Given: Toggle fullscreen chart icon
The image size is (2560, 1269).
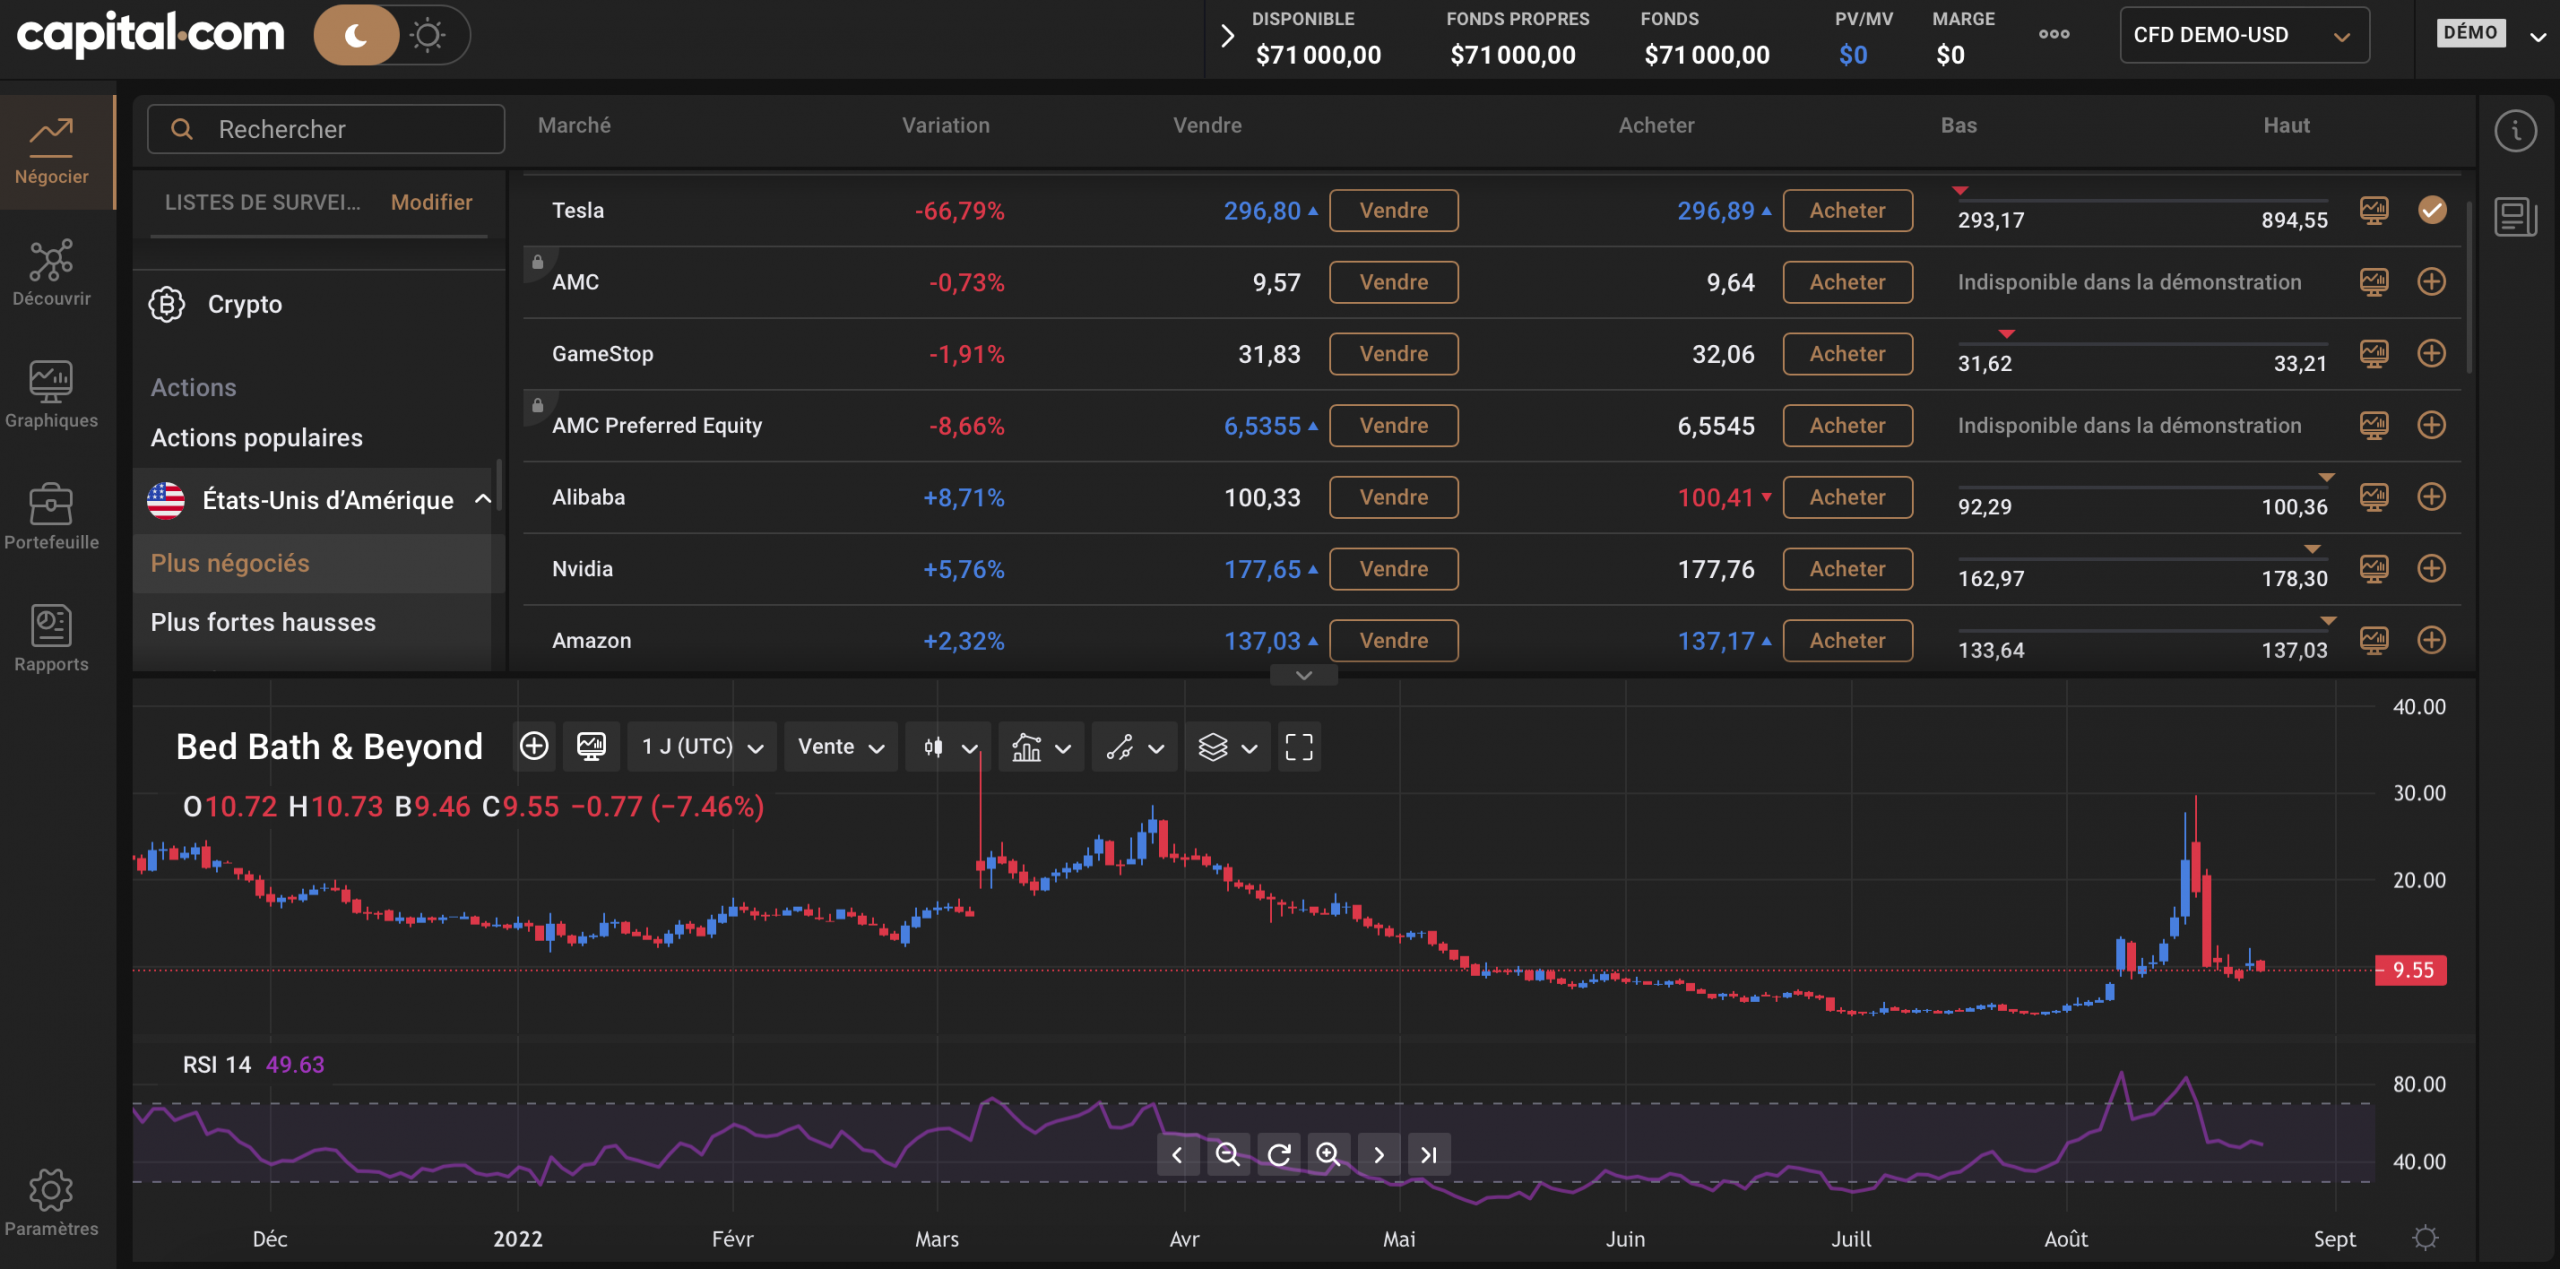Looking at the screenshot, I should coord(1299,747).
